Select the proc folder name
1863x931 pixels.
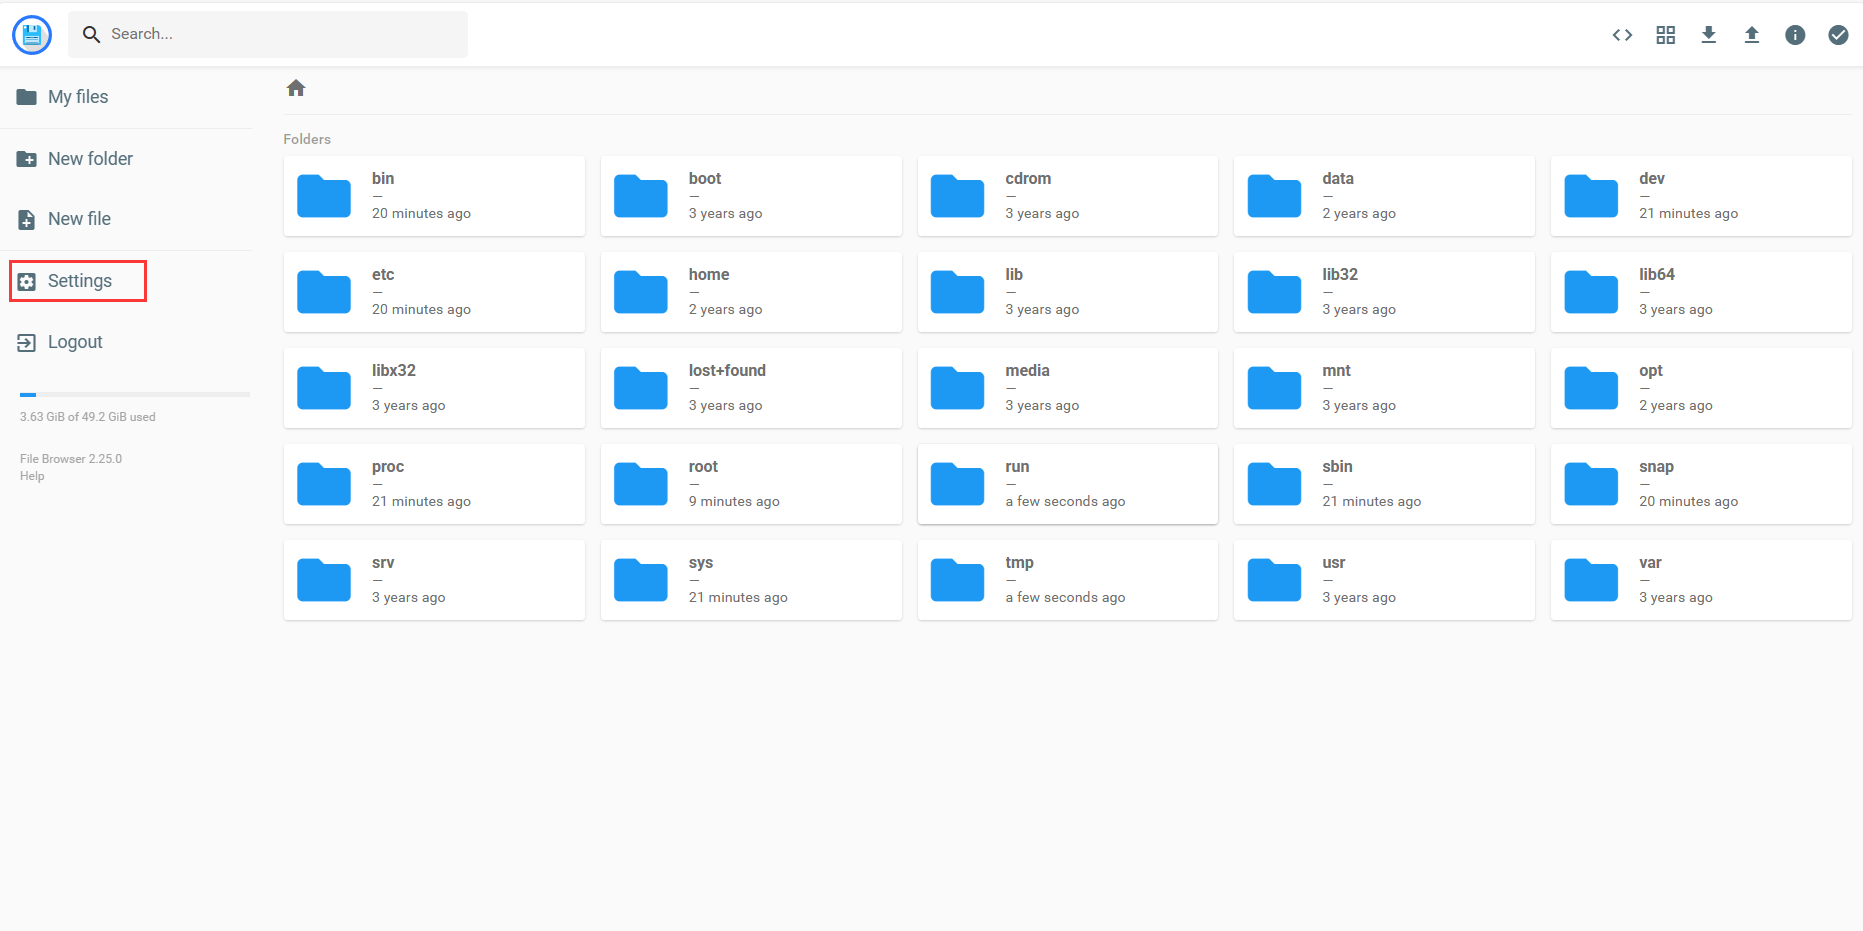tap(388, 467)
